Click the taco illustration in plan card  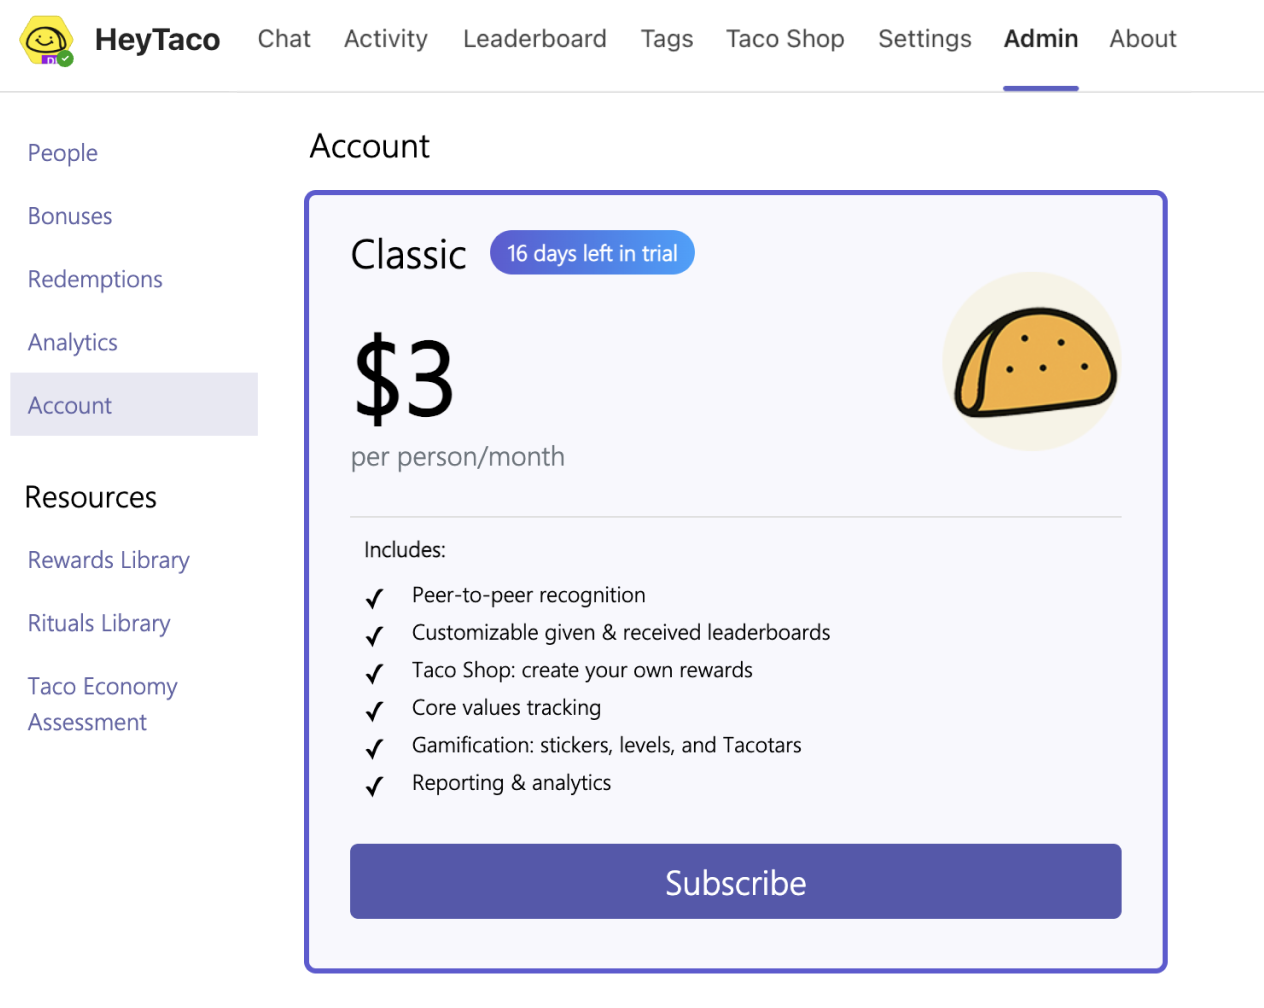pos(1032,362)
